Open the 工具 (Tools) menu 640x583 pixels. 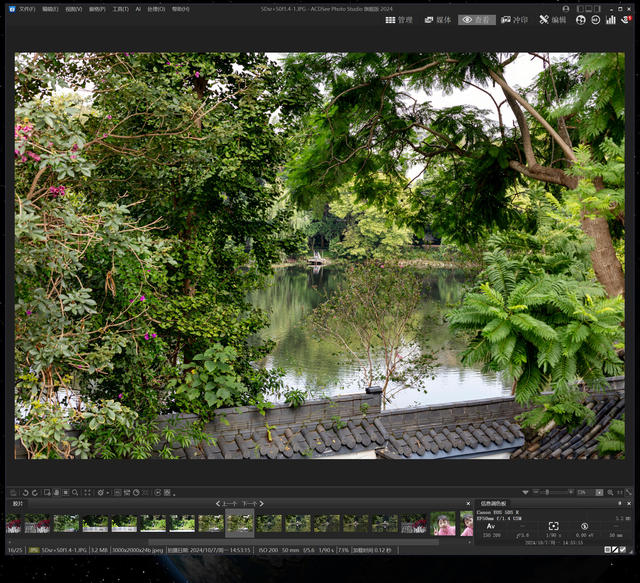point(119,8)
